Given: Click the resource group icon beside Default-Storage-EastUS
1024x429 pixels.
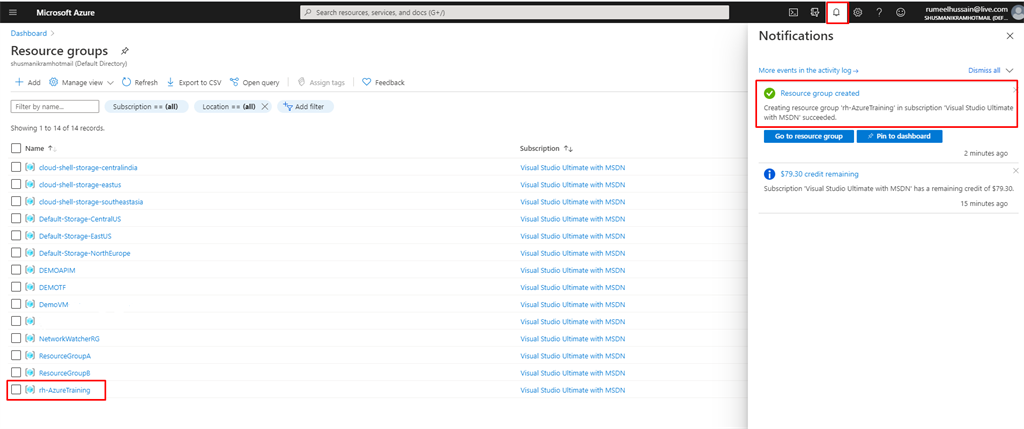Looking at the screenshot, I should pos(30,236).
